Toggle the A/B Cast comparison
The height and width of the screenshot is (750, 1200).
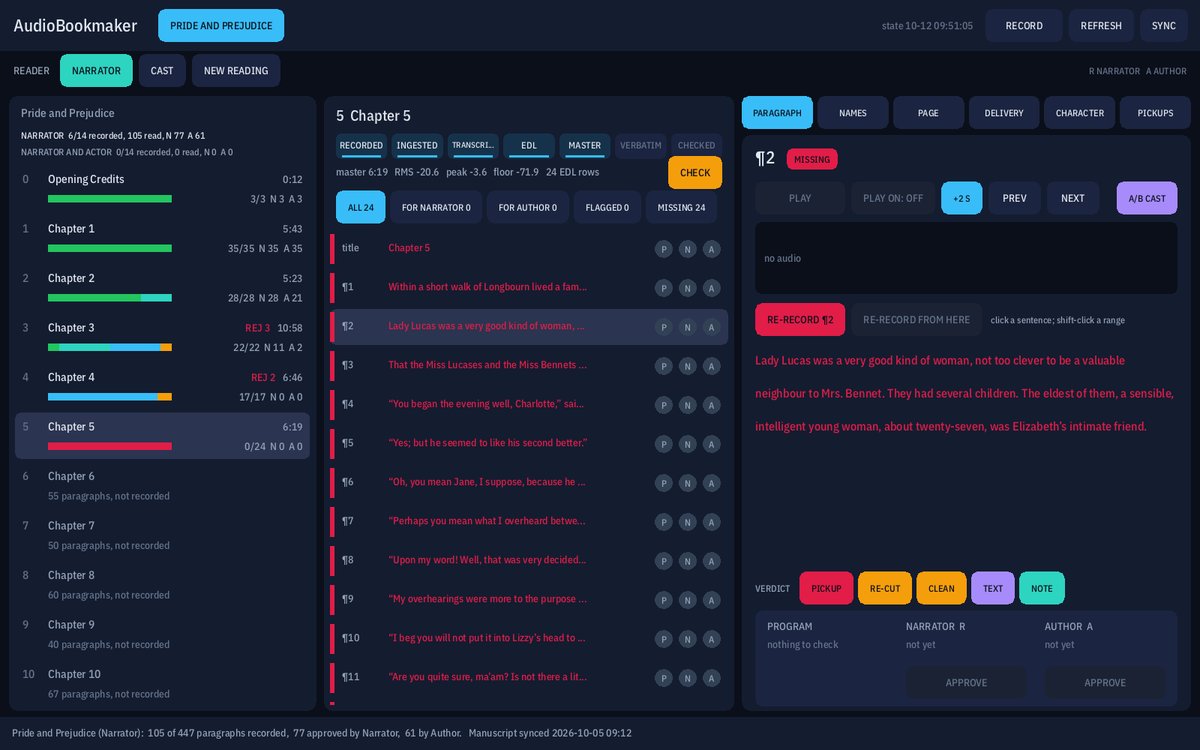1147,198
